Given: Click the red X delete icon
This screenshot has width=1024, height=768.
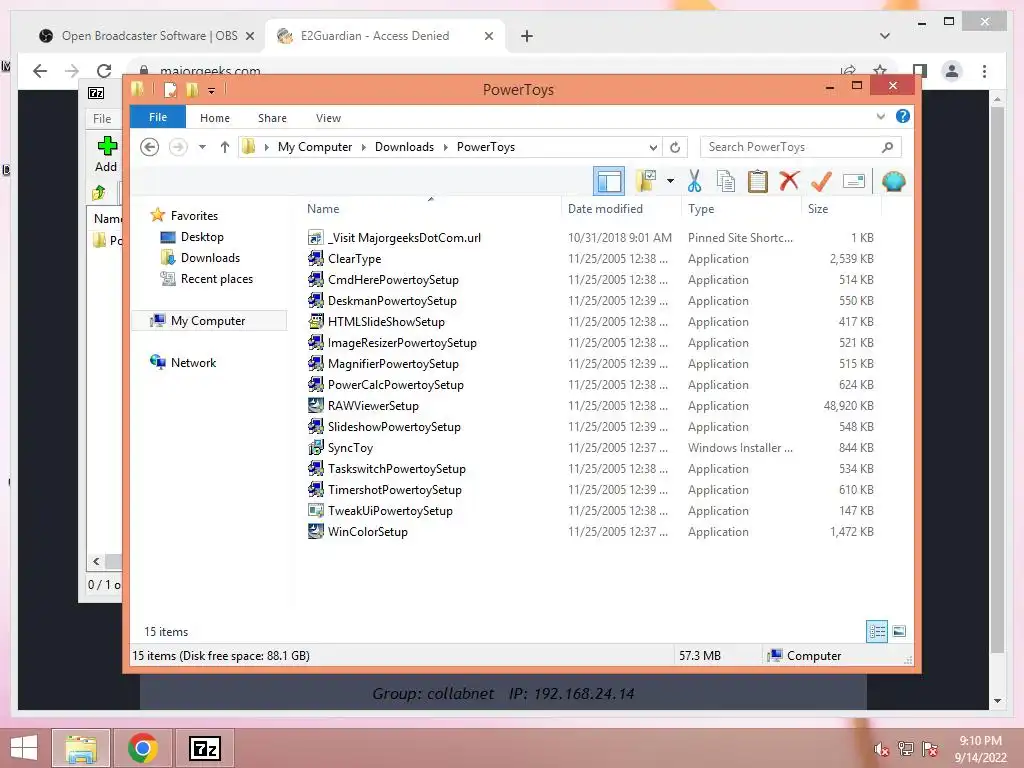Looking at the screenshot, I should (x=789, y=181).
